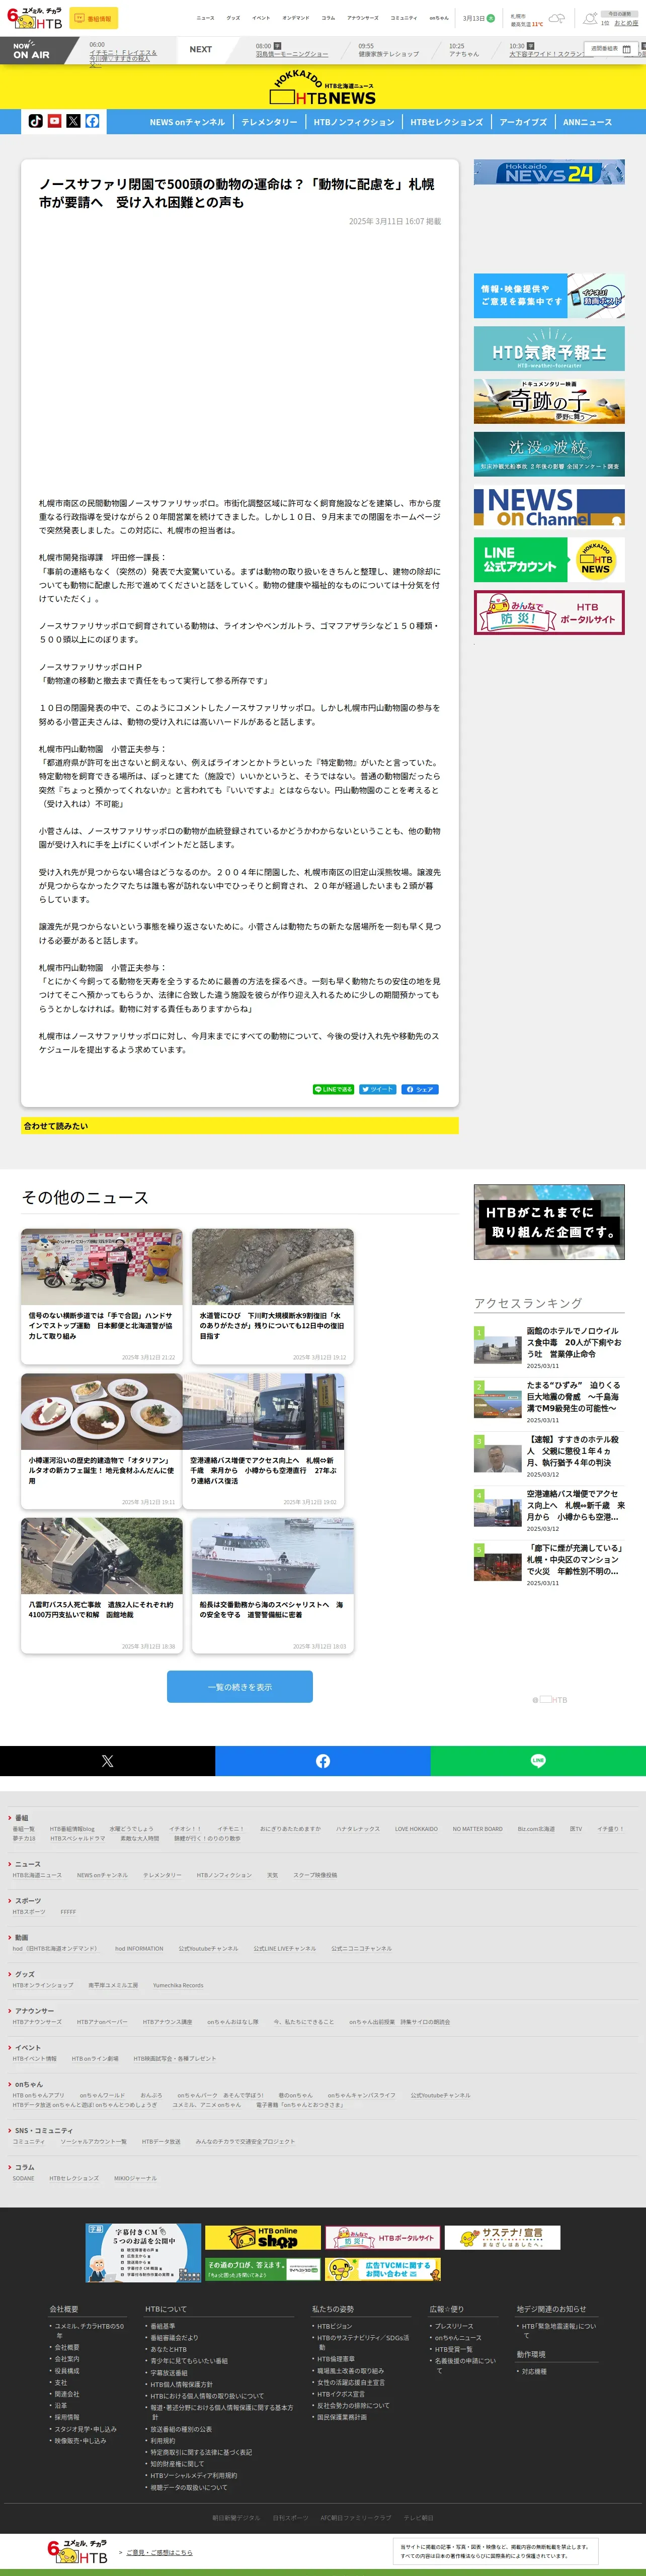Share article with Facebook シェア button
Viewport: 646px width, 2576px height.
pos(420,1089)
